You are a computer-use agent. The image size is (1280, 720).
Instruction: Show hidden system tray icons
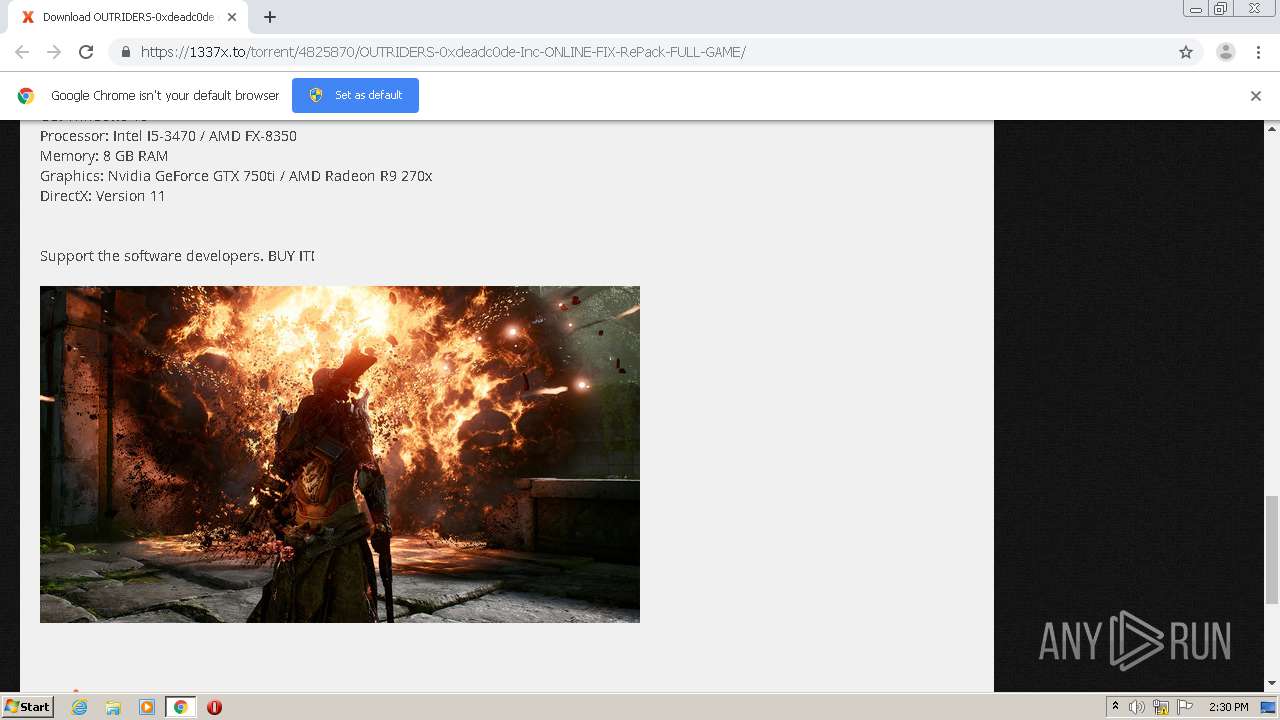point(1115,707)
